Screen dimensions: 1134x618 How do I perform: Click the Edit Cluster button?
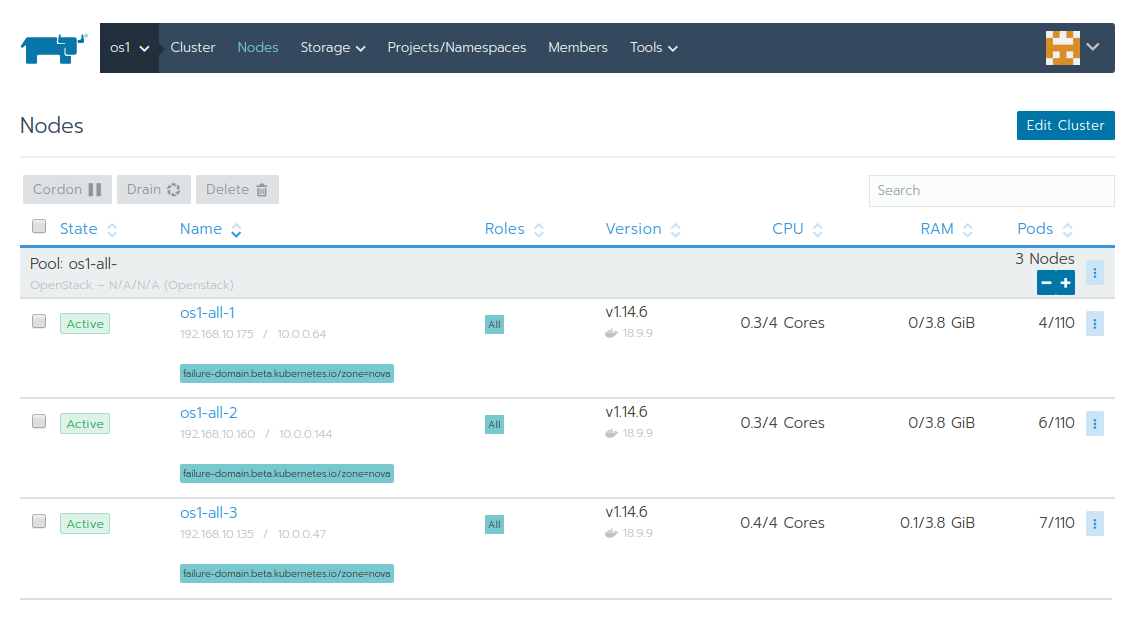(x=1065, y=125)
